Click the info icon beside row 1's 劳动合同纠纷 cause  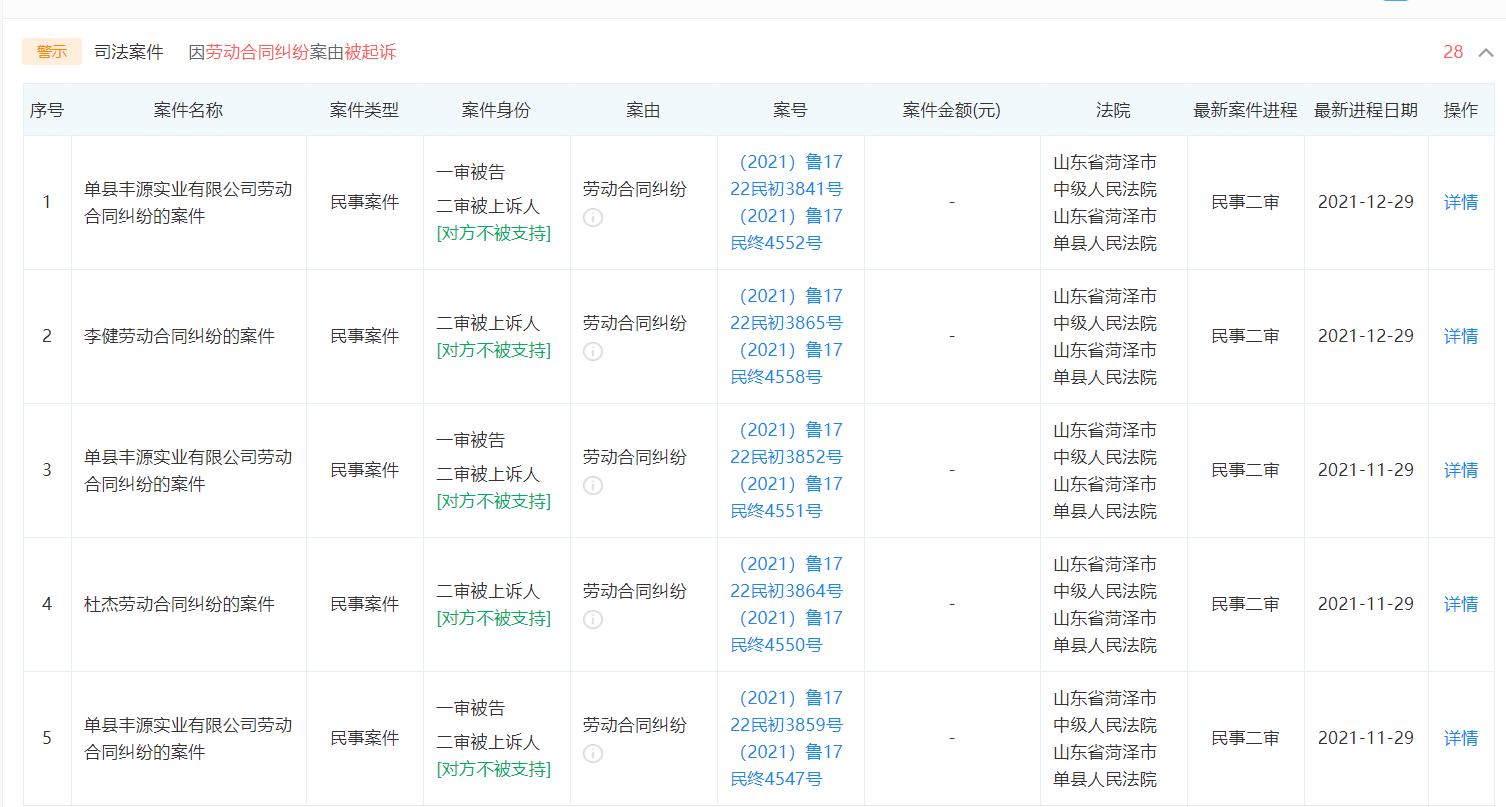pyautogui.click(x=592, y=217)
